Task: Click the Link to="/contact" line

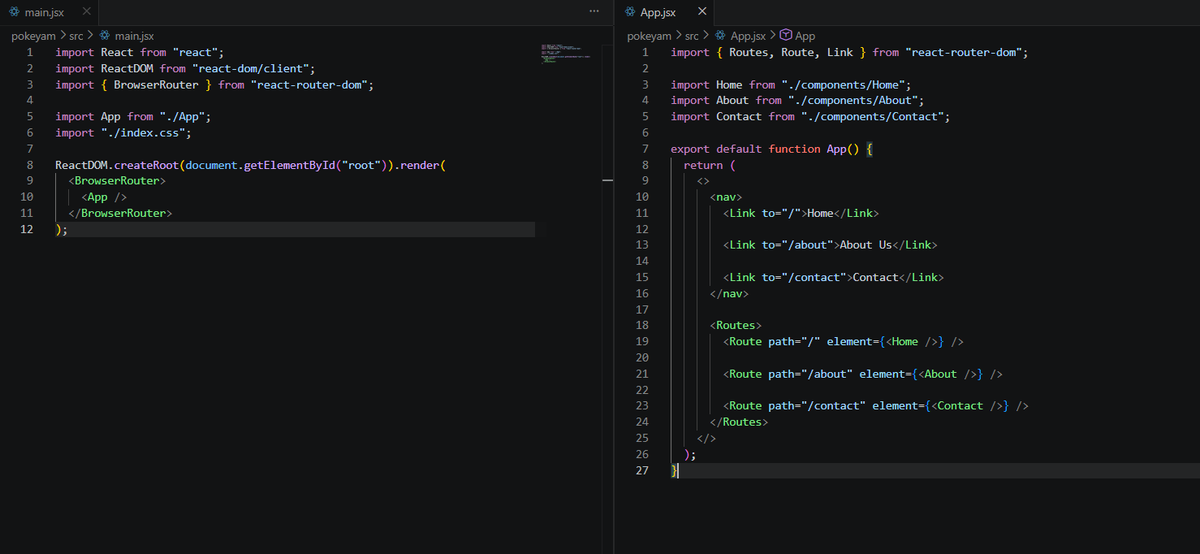Action: point(833,277)
